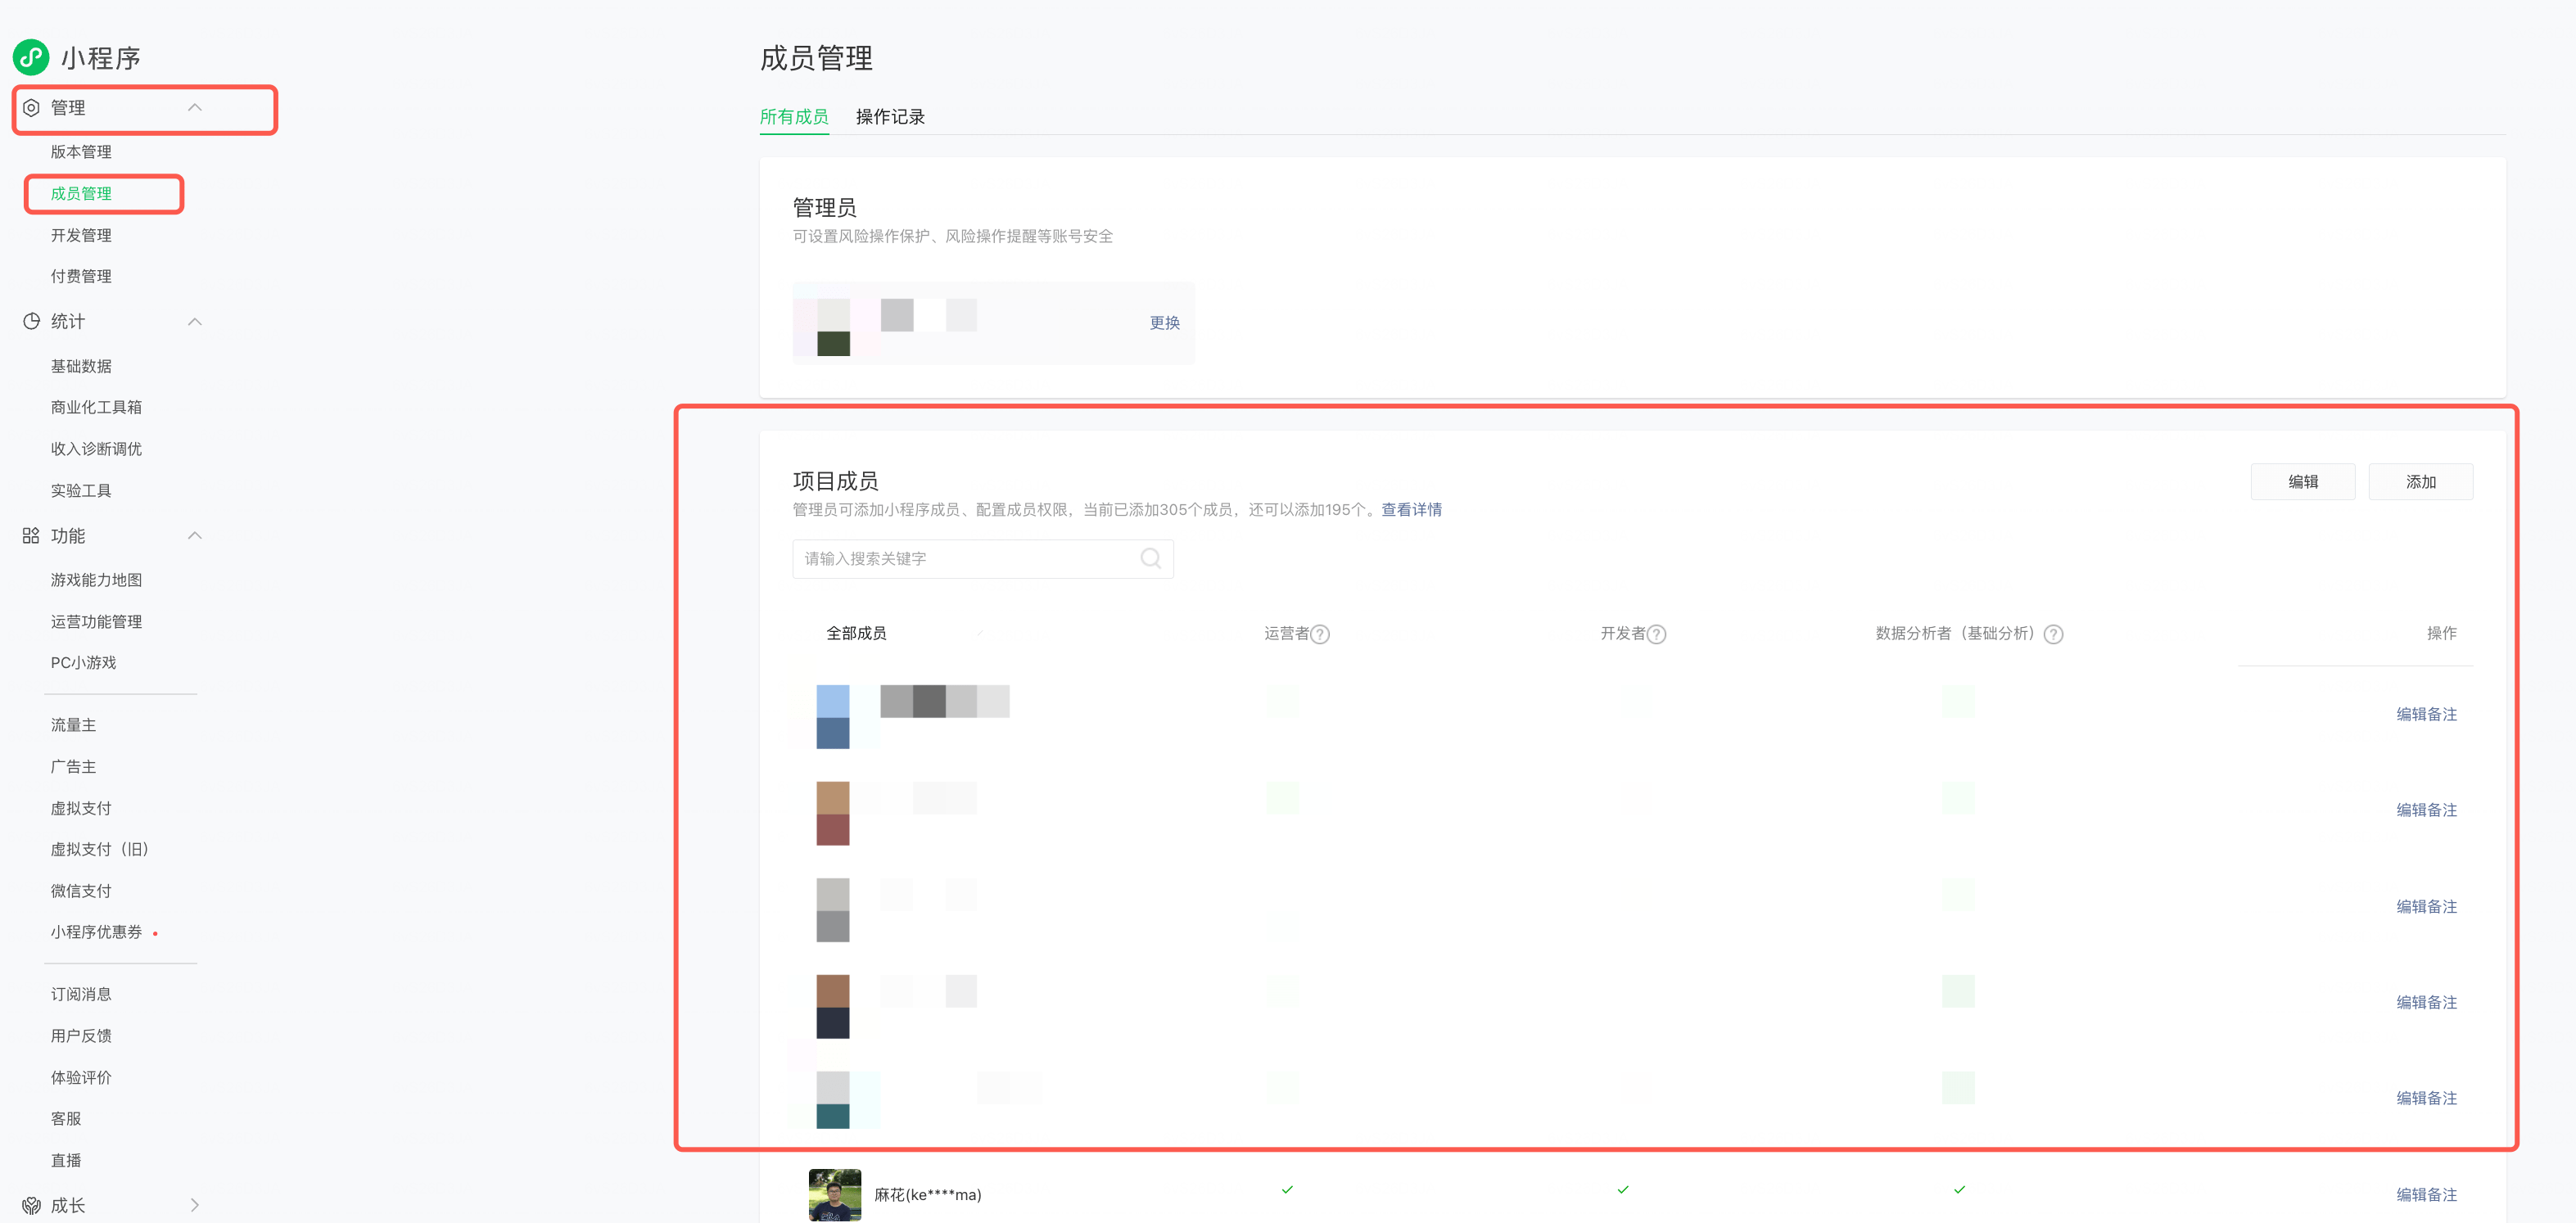Click the 成长 leaf icon
Image resolution: width=2576 pixels, height=1223 pixels.
[x=31, y=1205]
